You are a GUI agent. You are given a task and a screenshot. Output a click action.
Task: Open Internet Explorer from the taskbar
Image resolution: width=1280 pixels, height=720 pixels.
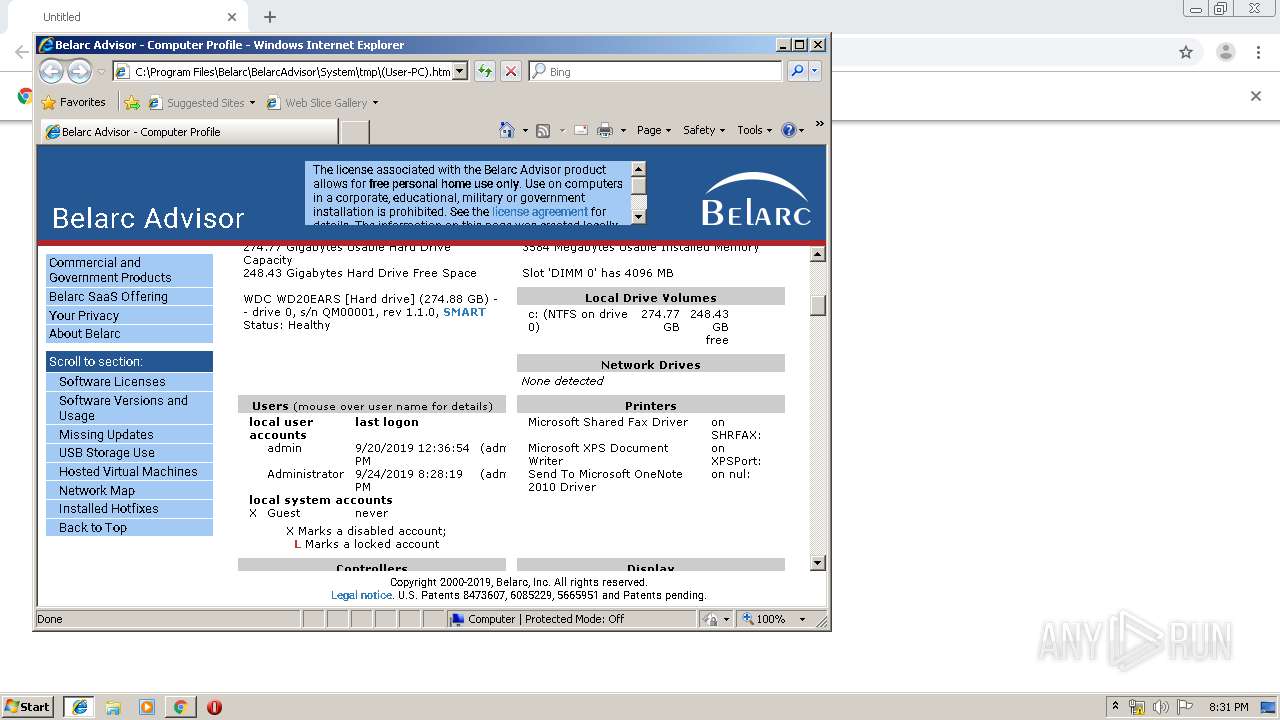79,707
